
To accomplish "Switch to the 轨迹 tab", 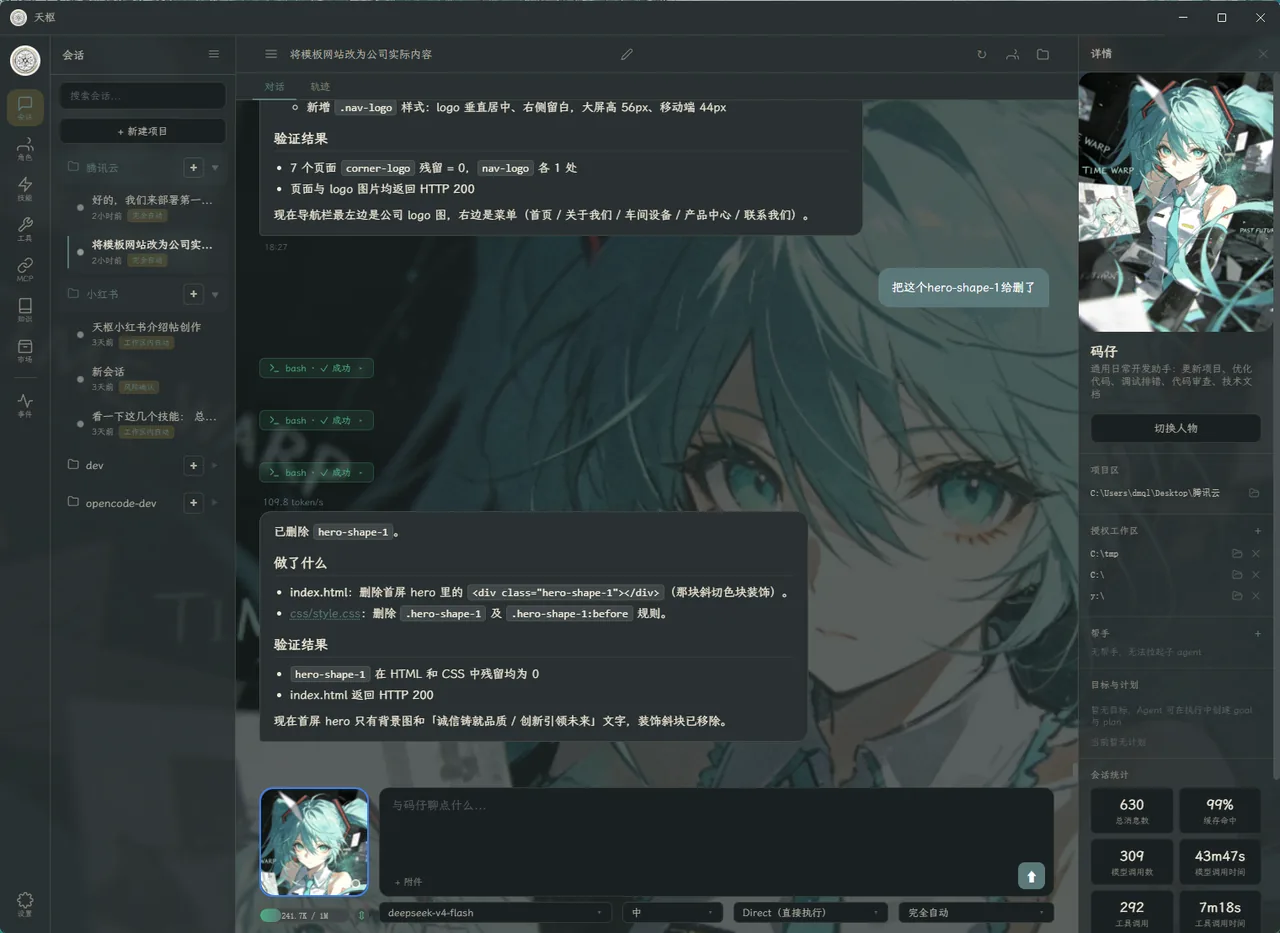I will click(320, 87).
